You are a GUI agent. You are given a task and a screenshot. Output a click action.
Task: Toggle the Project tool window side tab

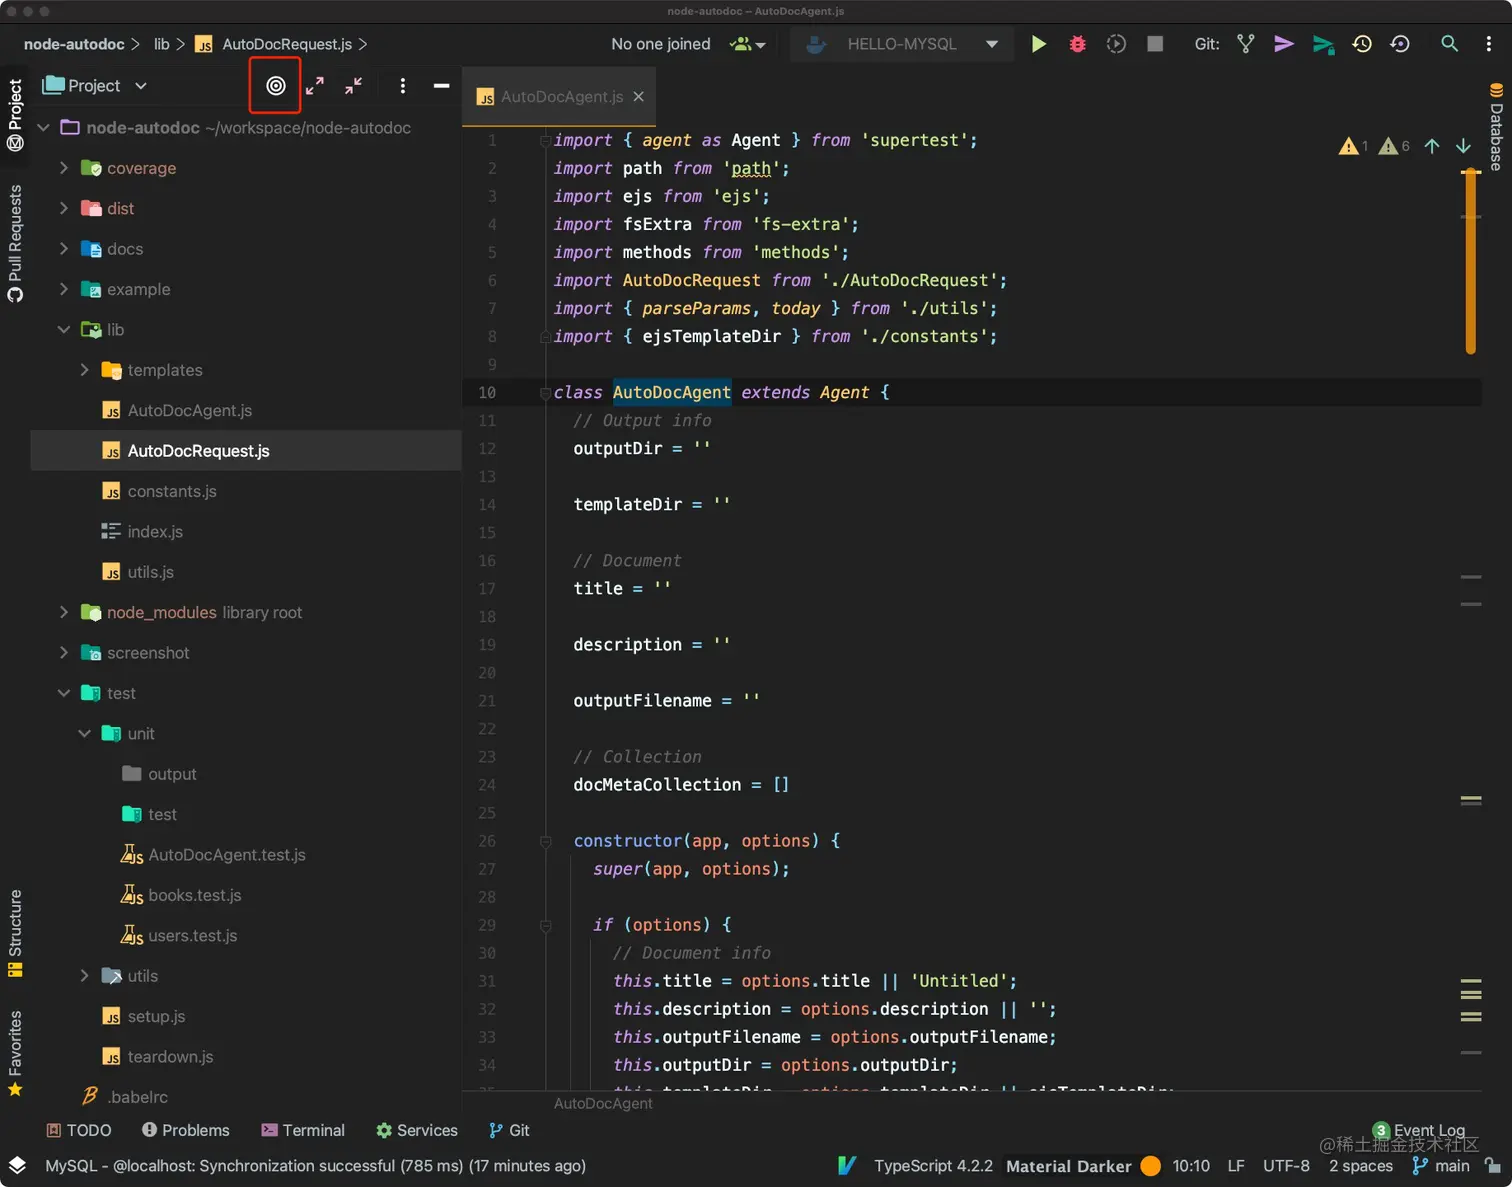[x=15, y=114]
